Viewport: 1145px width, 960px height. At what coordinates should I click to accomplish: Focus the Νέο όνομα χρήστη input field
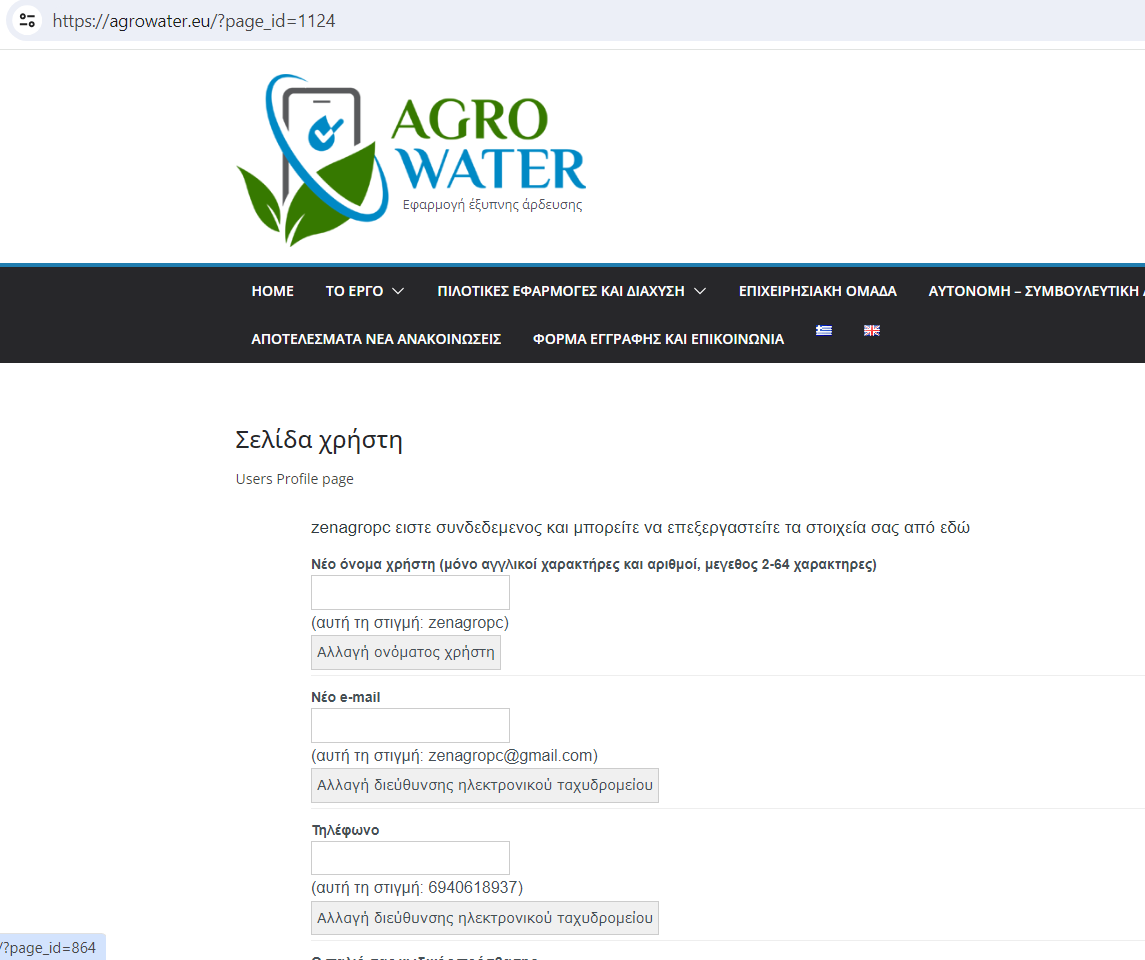coord(410,592)
